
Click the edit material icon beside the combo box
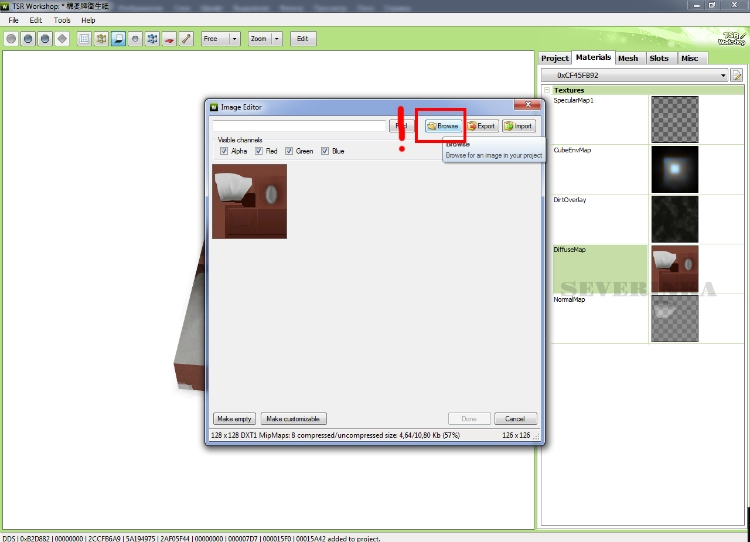pyautogui.click(x=737, y=75)
